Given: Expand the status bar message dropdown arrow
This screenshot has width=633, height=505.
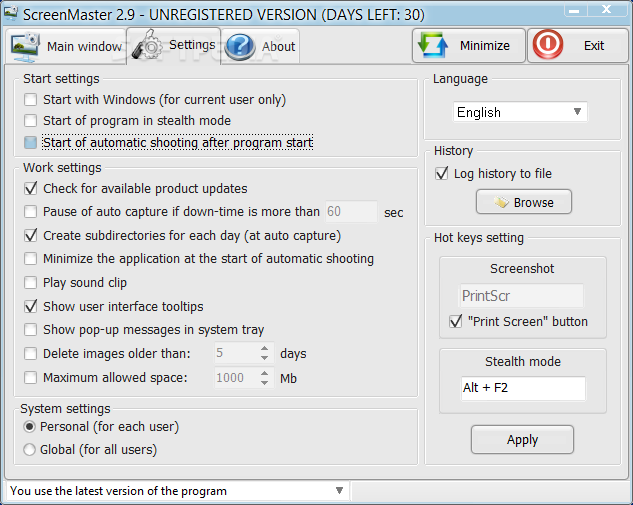Looking at the screenshot, I should point(340,490).
